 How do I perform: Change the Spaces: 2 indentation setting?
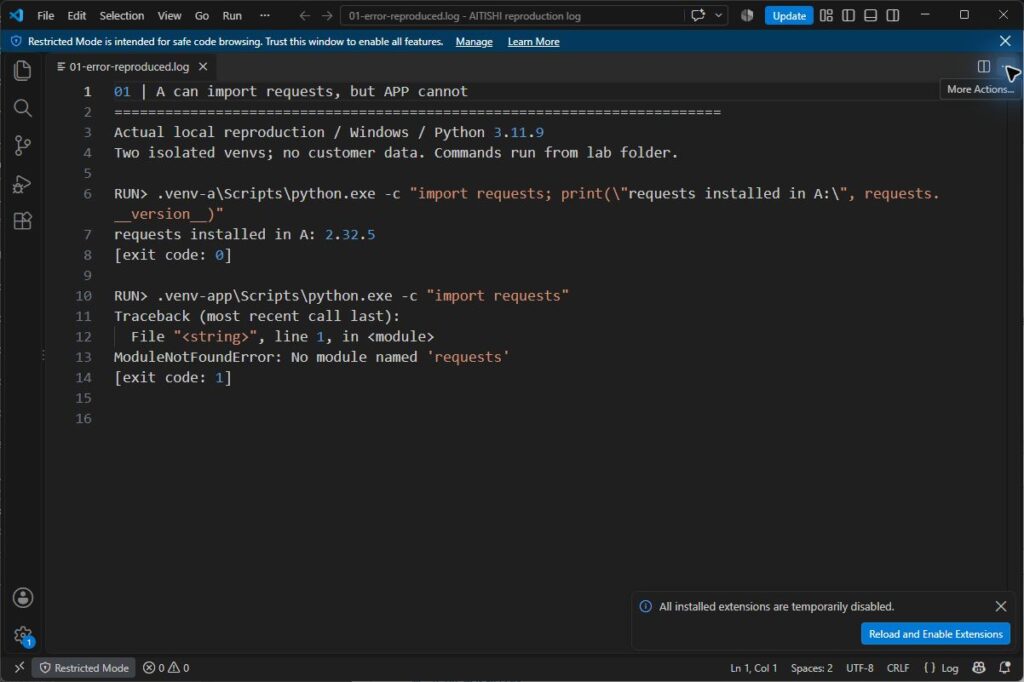[811, 668]
